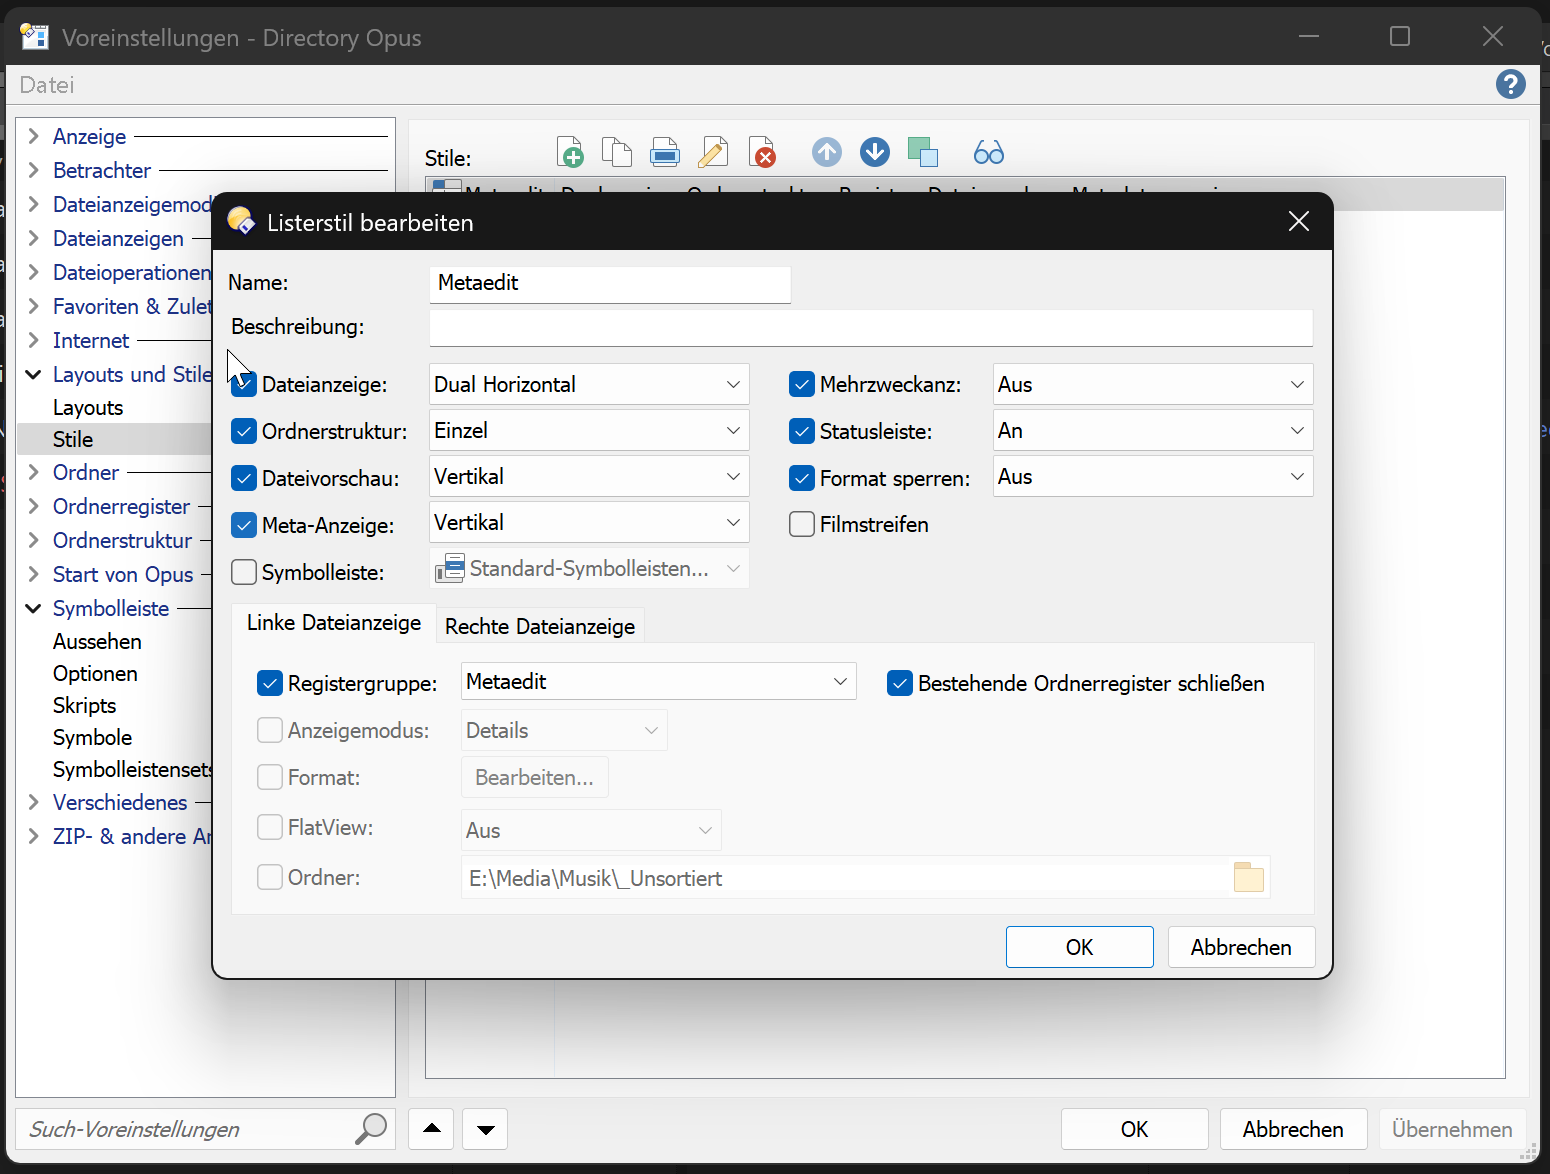Viewport: 1550px width, 1174px height.
Task: Click the edit style pencil icon
Action: [x=713, y=152]
